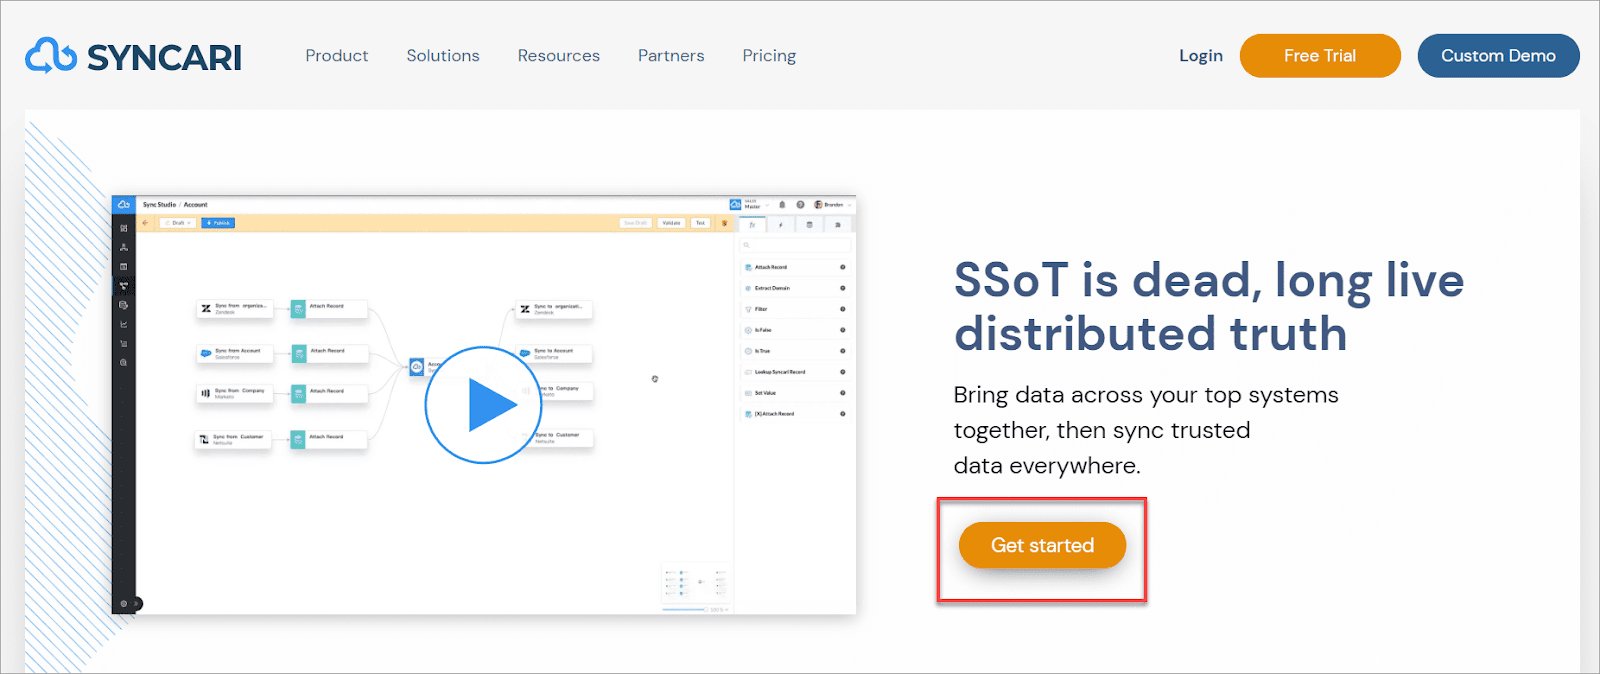Click the Get started button
The height and width of the screenshot is (674, 1600).
pos(1042,545)
